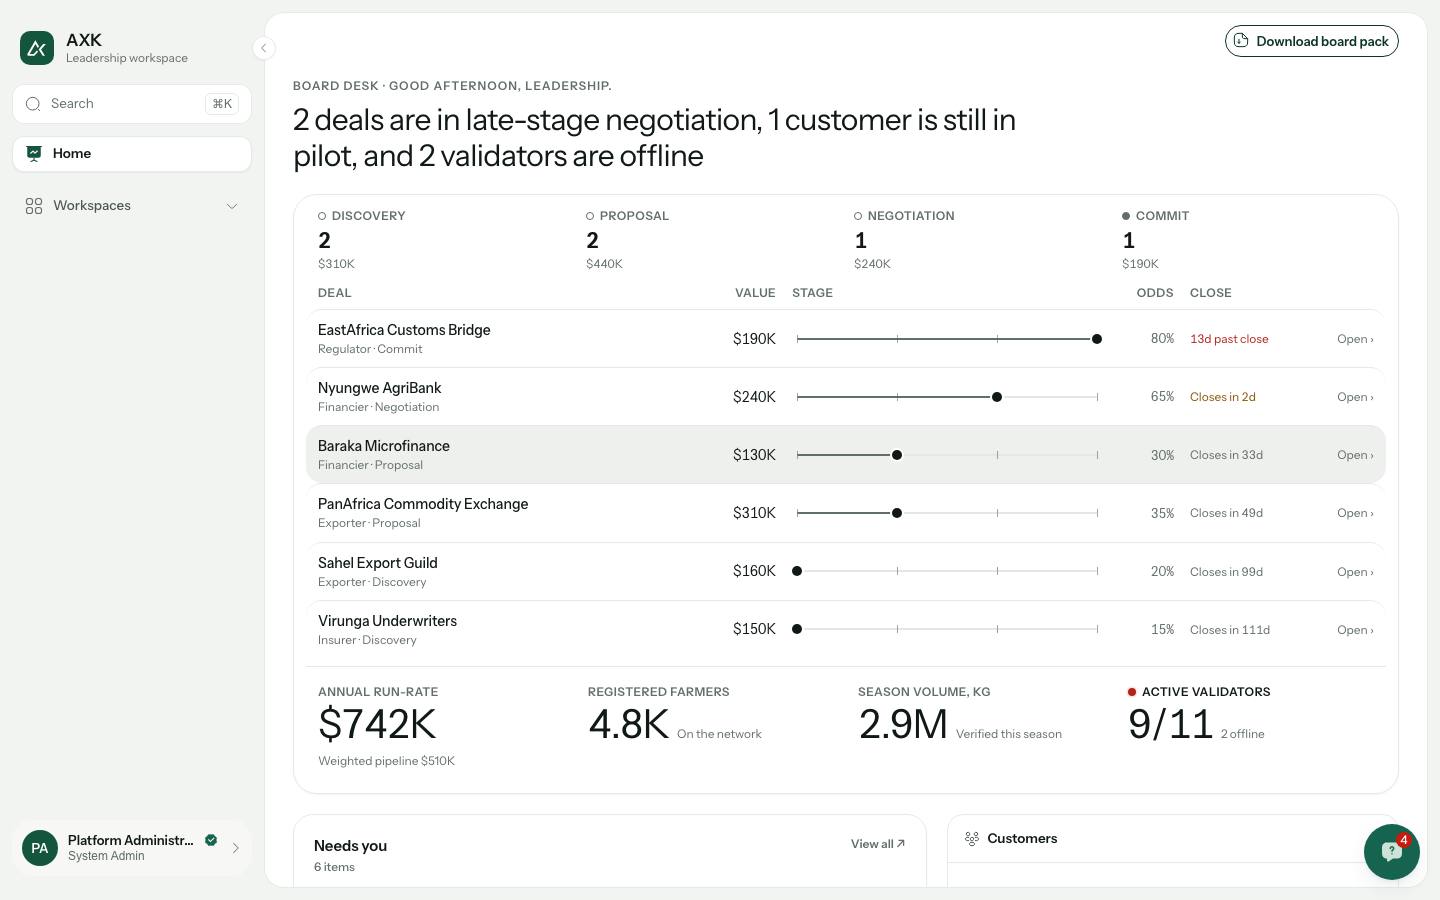The width and height of the screenshot is (1440, 900).
Task: Click the Customers panel heading
Action: [x=1022, y=839]
